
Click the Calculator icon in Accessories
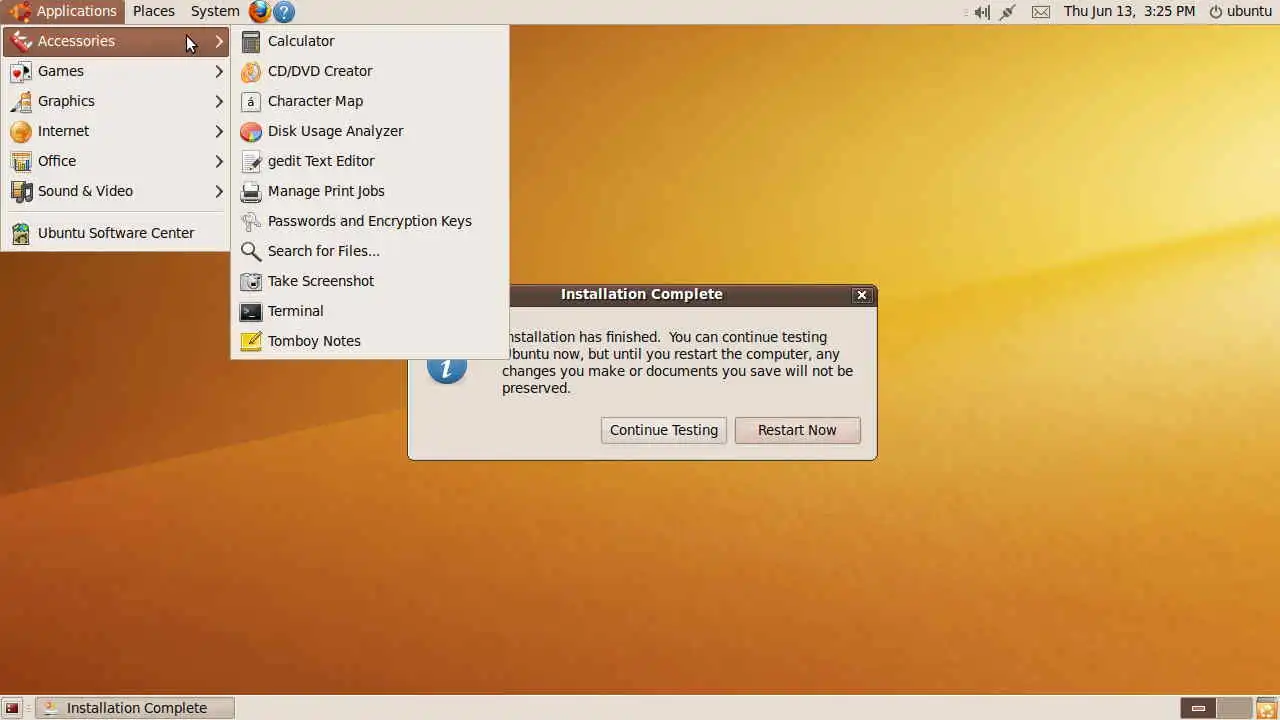[x=251, y=41]
